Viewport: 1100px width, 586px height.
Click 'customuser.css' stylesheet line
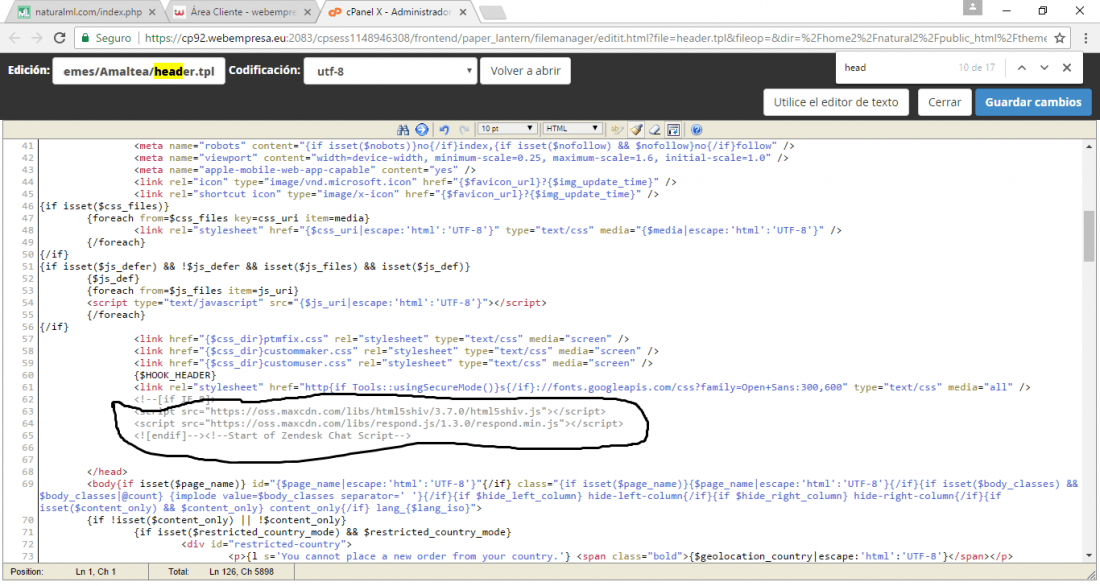pyautogui.click(x=394, y=363)
